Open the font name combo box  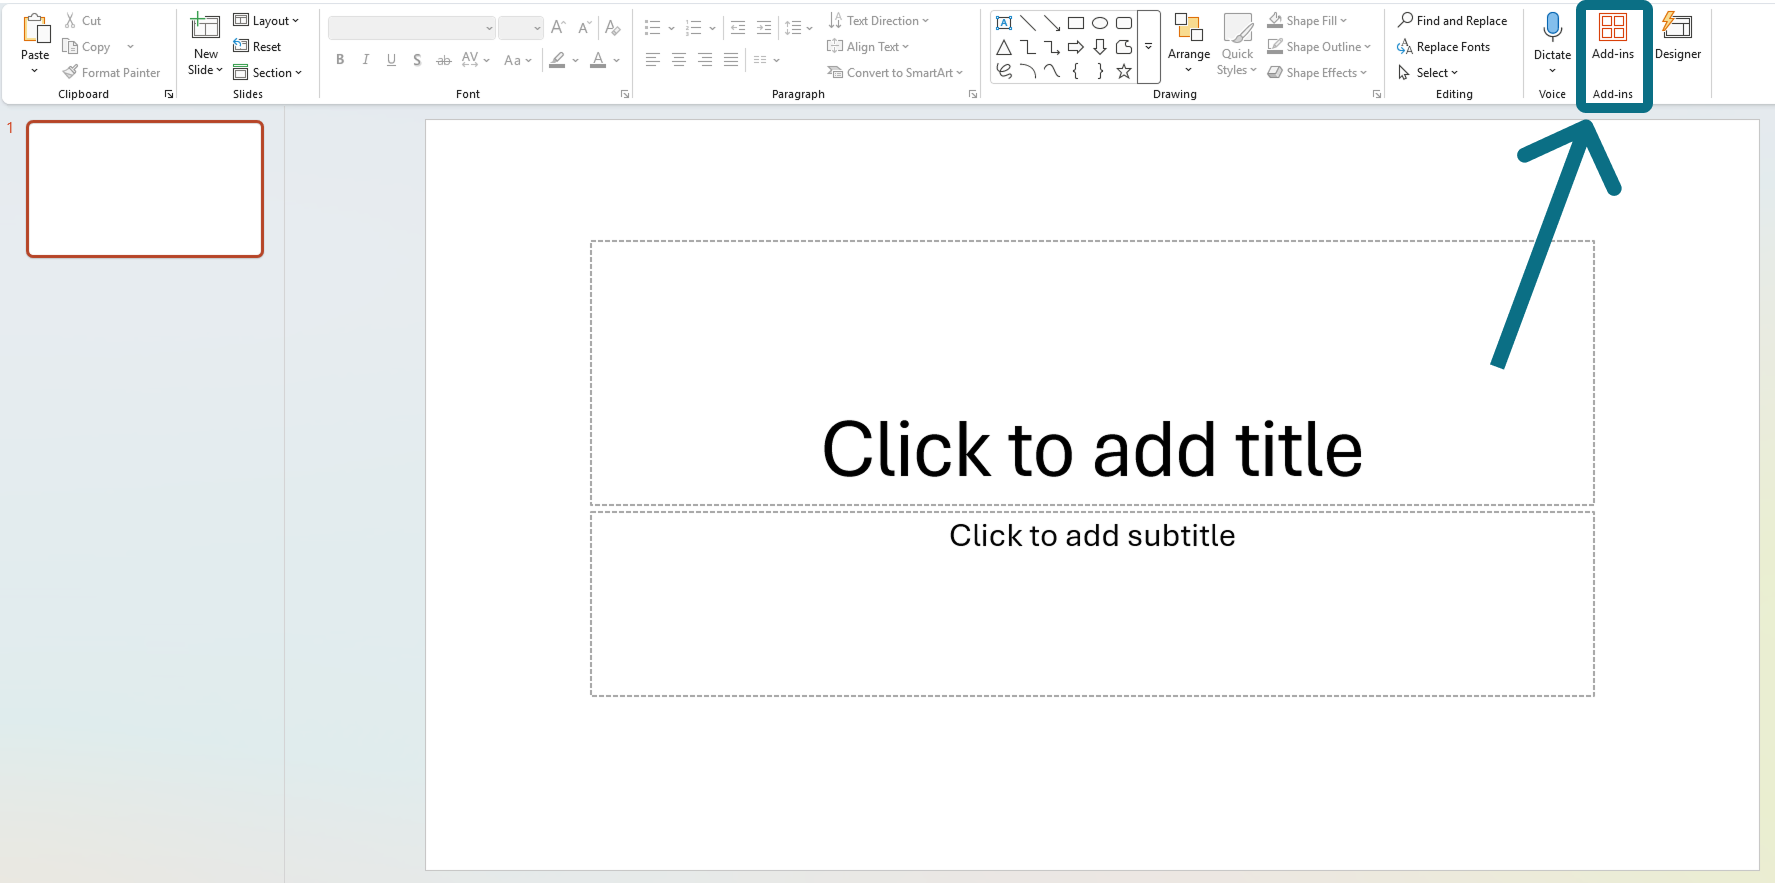(x=412, y=28)
